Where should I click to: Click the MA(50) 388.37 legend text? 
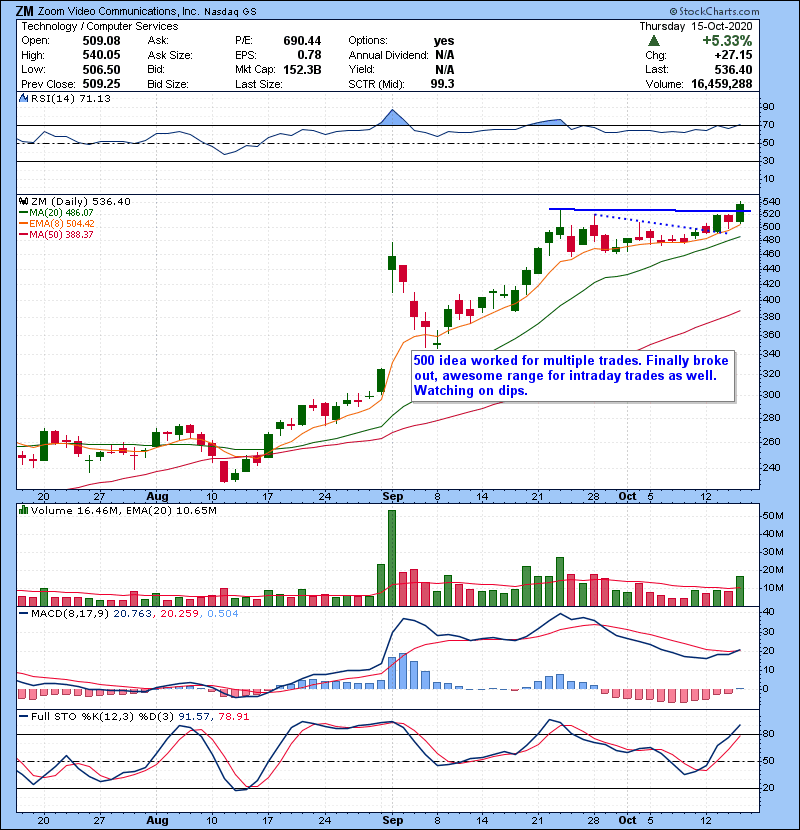click(61, 234)
